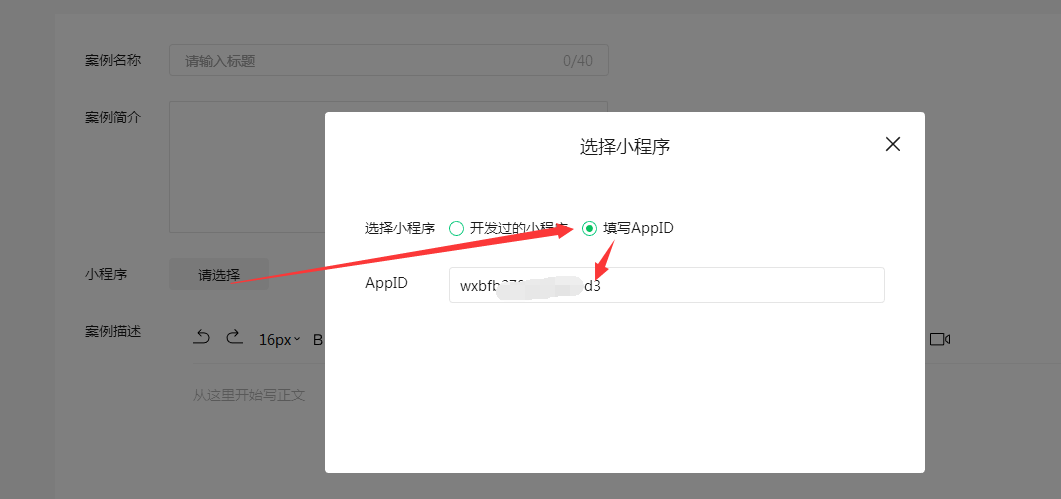Screen dimensions: 1061x499
Task: Click the 案例名称 title input field
Action: 388,60
